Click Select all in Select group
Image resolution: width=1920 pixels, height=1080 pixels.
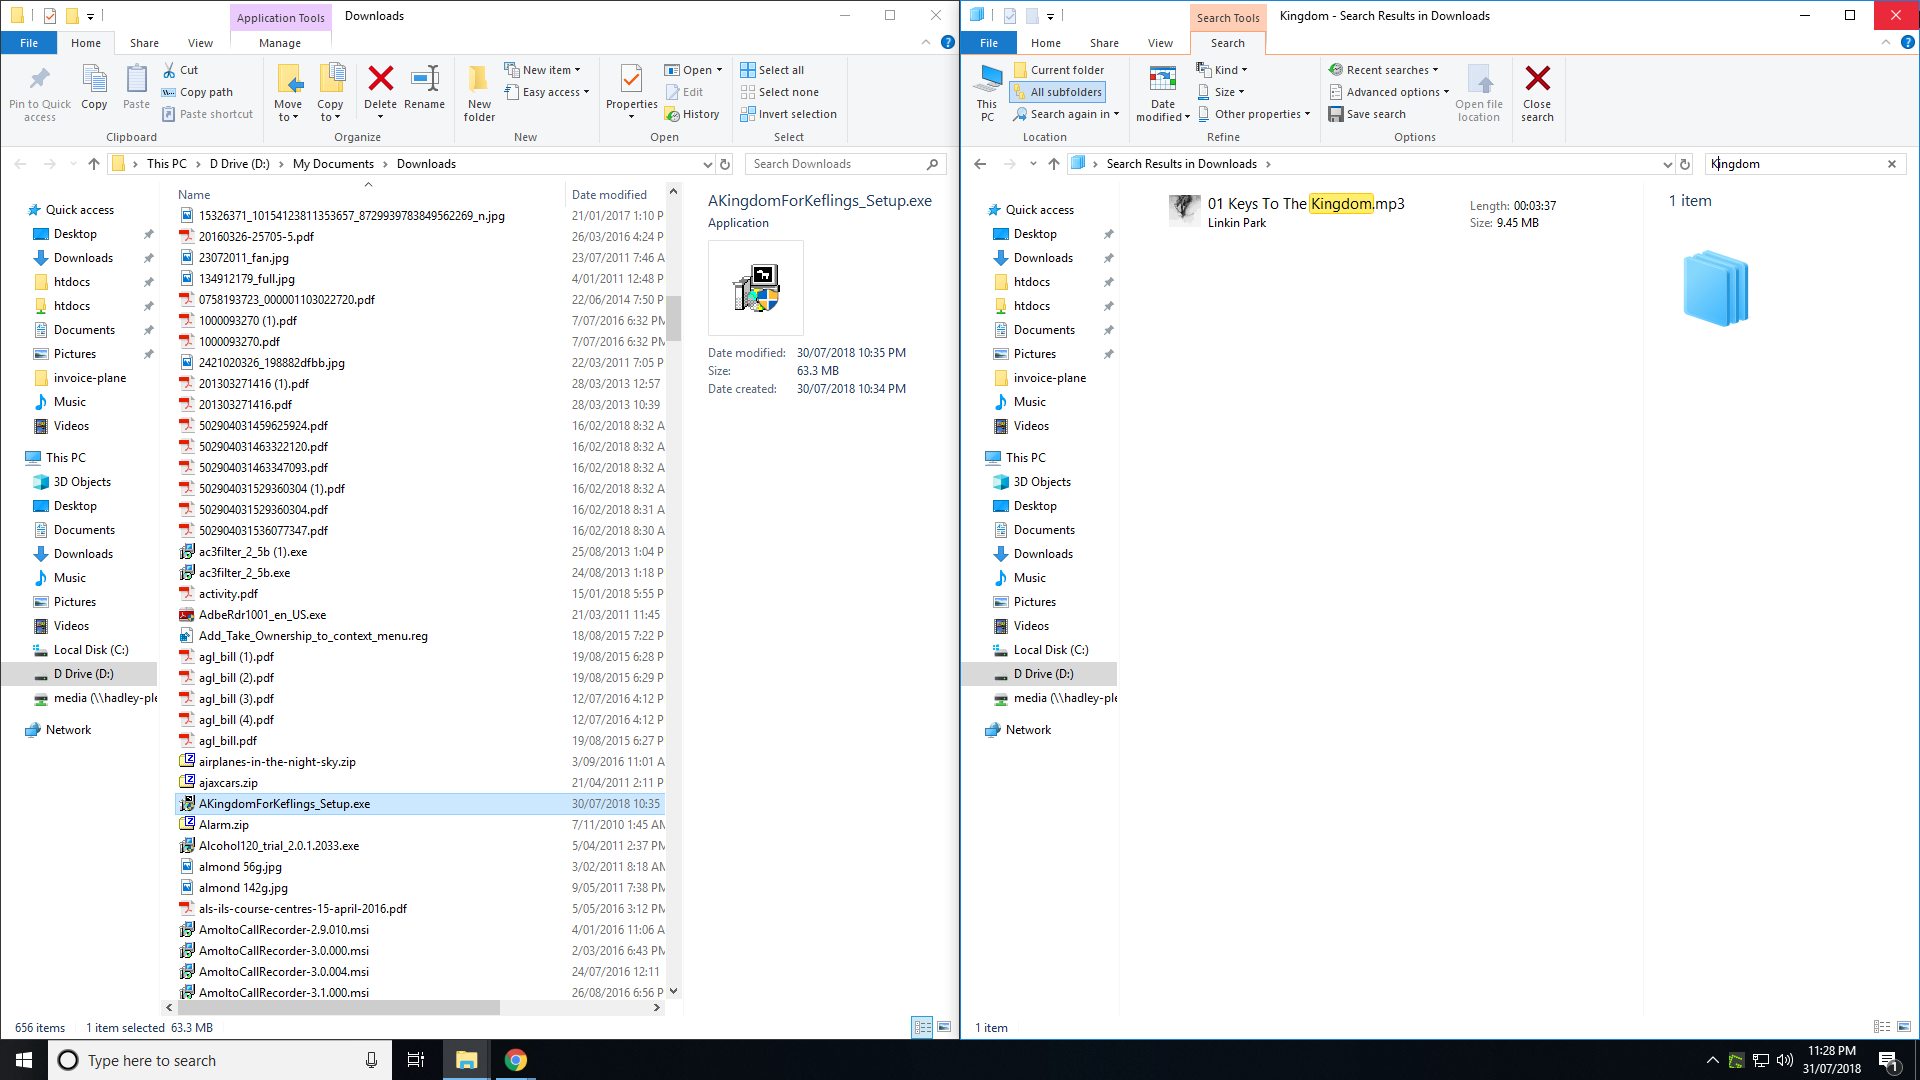point(772,70)
